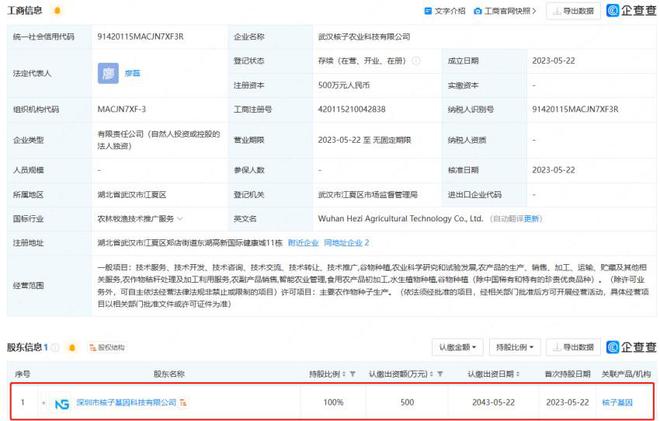Open the 文字介绍 link
This screenshot has height=421, width=660.
click(x=450, y=11)
